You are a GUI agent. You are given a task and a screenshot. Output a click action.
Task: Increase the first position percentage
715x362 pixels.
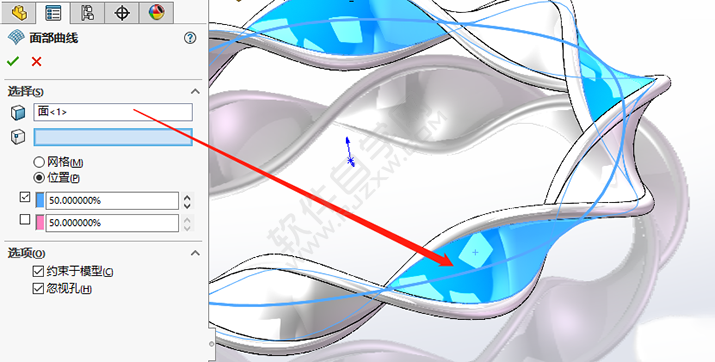pos(187,197)
